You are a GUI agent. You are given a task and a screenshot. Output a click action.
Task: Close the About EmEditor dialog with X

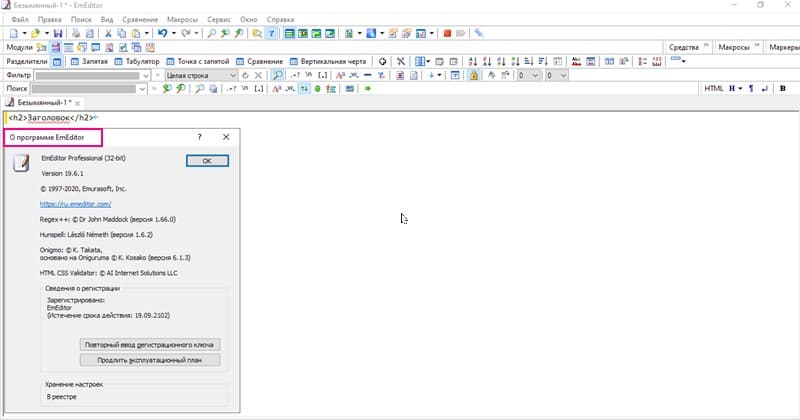tap(226, 137)
